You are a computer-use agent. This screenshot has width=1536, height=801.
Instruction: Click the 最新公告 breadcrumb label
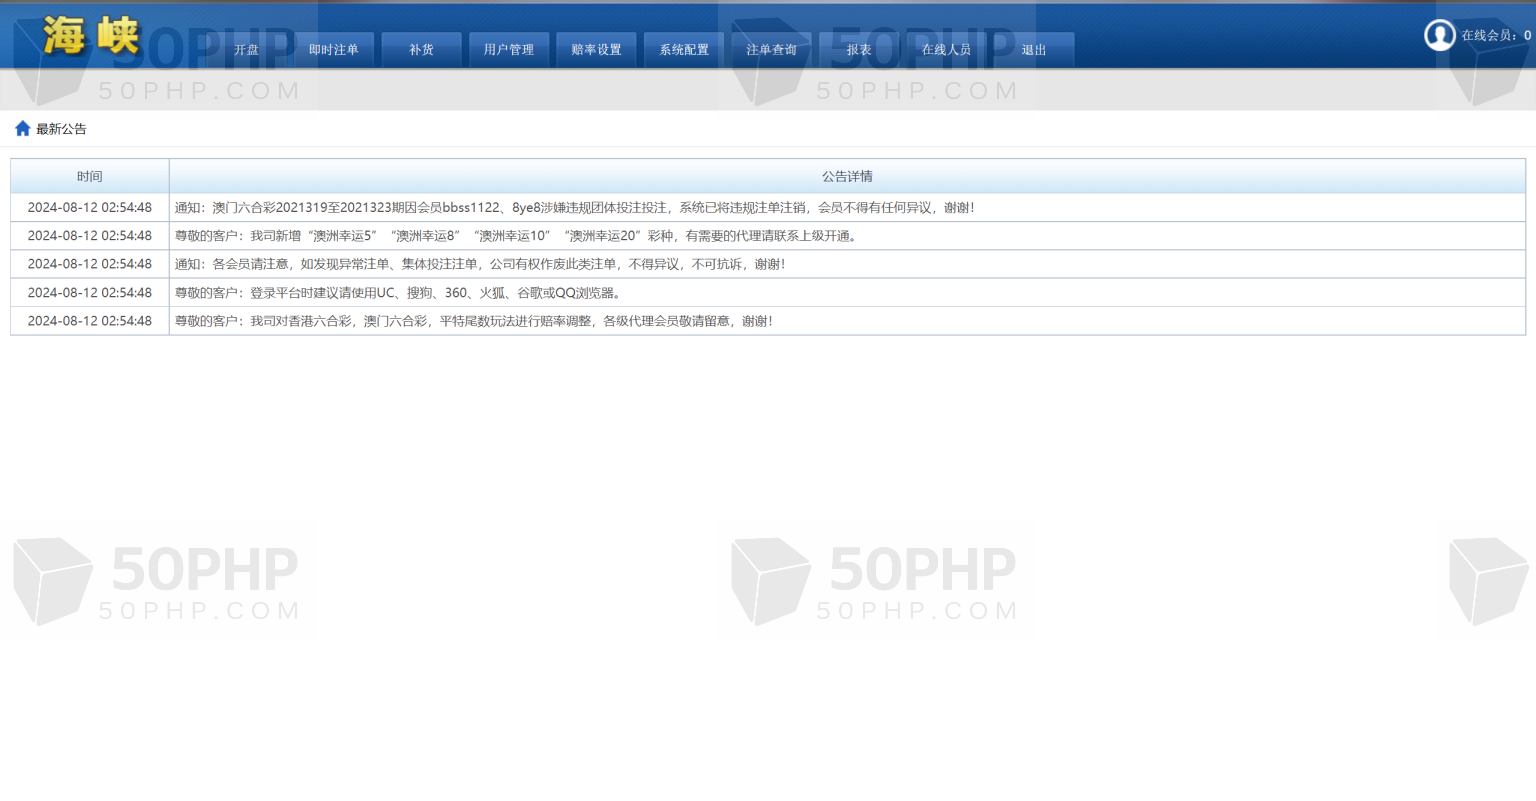(x=61, y=129)
